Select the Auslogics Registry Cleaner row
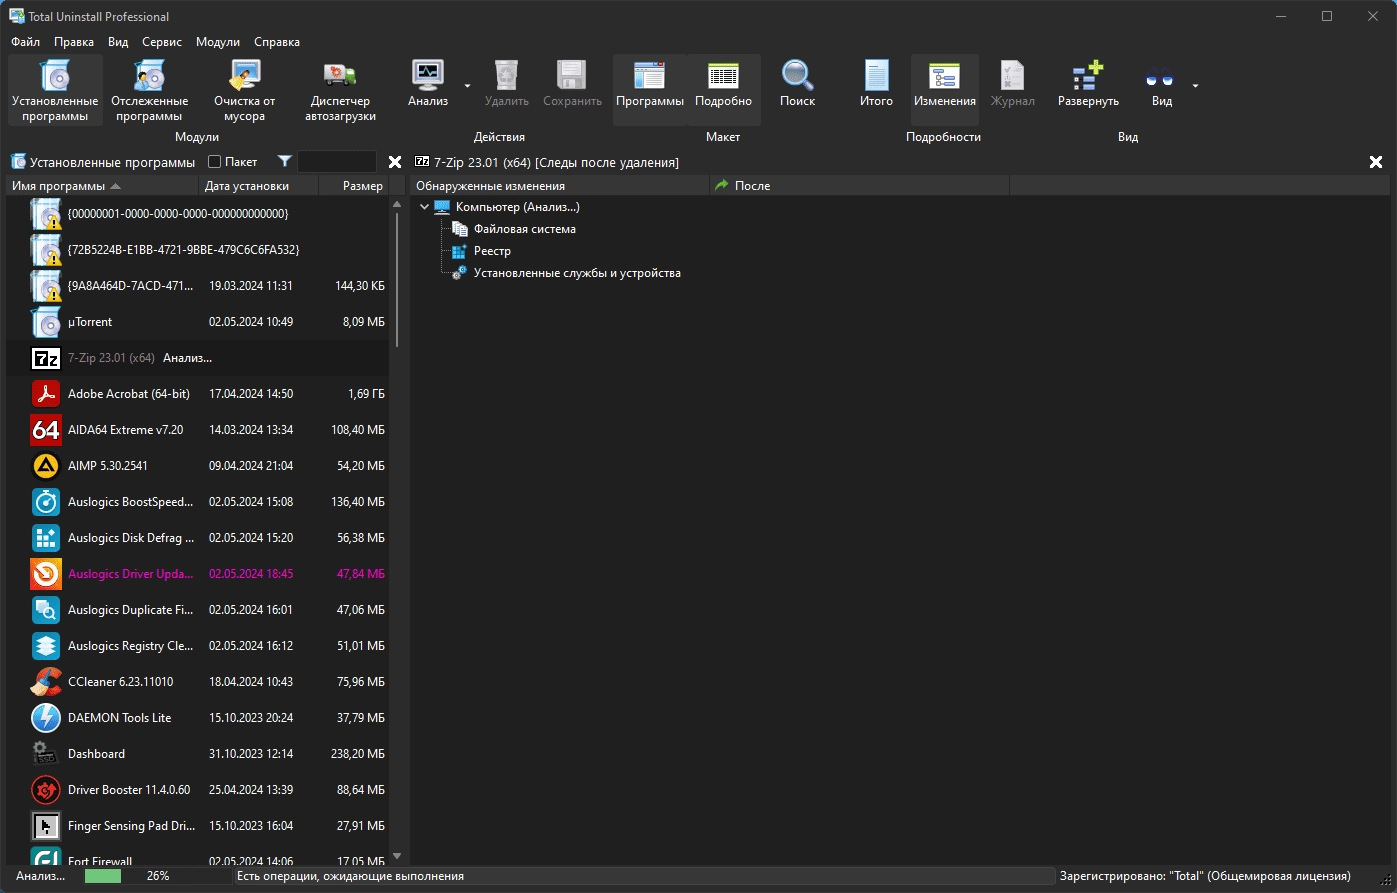The width and height of the screenshot is (1397, 893). pyautogui.click(x=197, y=646)
